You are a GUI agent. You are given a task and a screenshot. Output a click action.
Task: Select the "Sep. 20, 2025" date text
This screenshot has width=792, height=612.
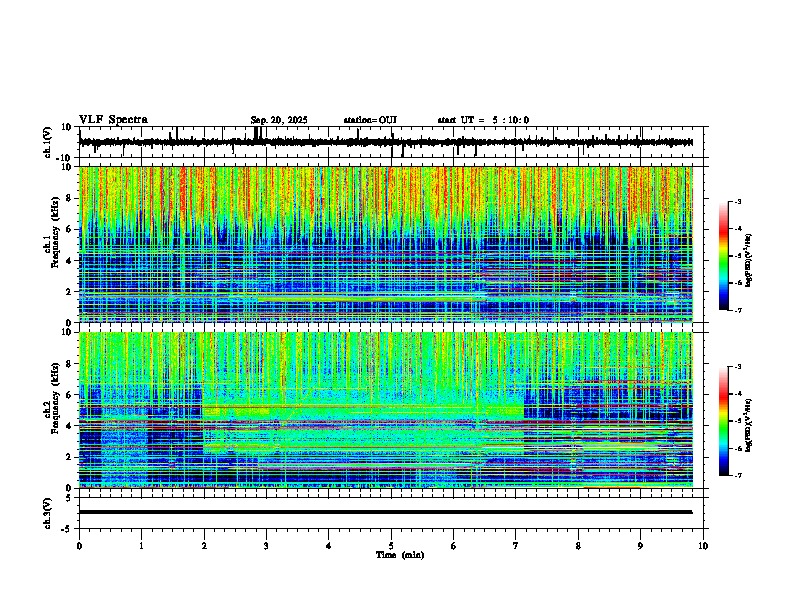(279, 120)
